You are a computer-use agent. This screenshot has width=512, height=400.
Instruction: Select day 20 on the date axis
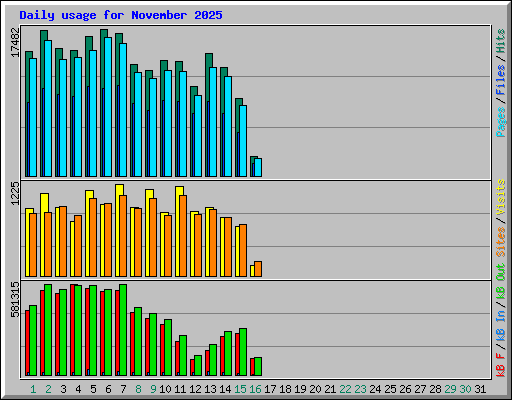315,389
